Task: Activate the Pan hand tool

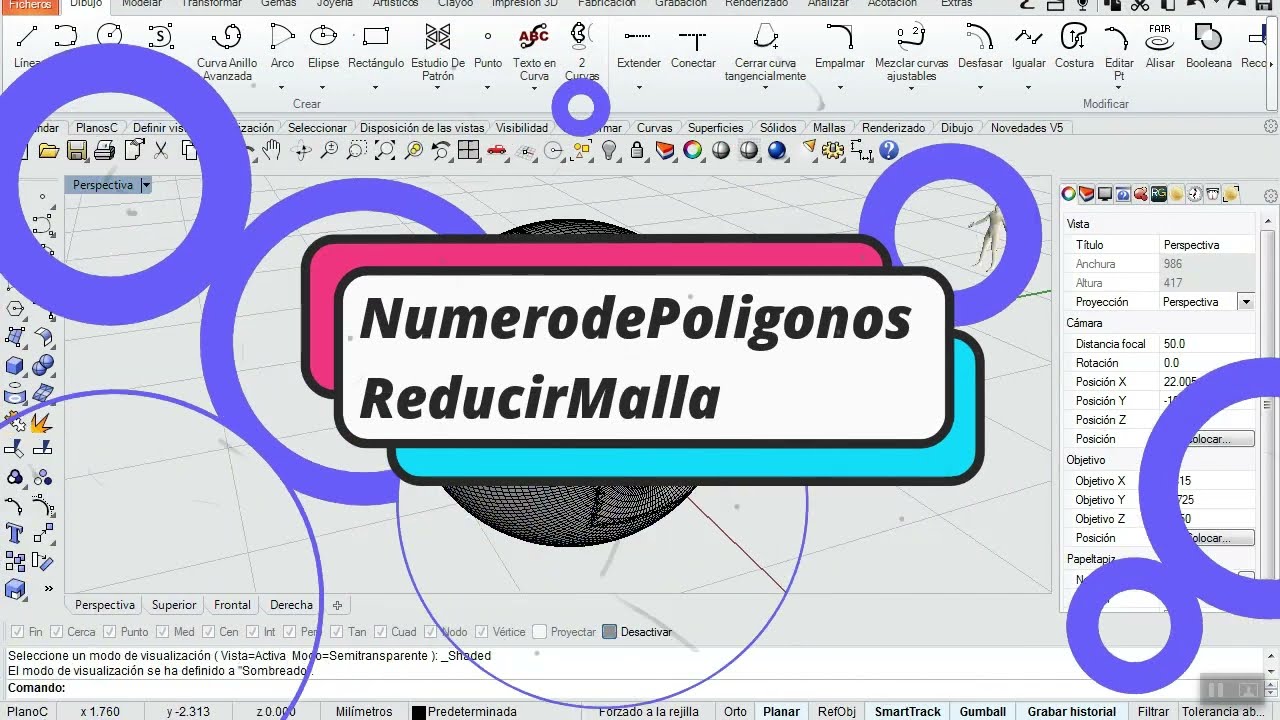Action: [x=271, y=151]
